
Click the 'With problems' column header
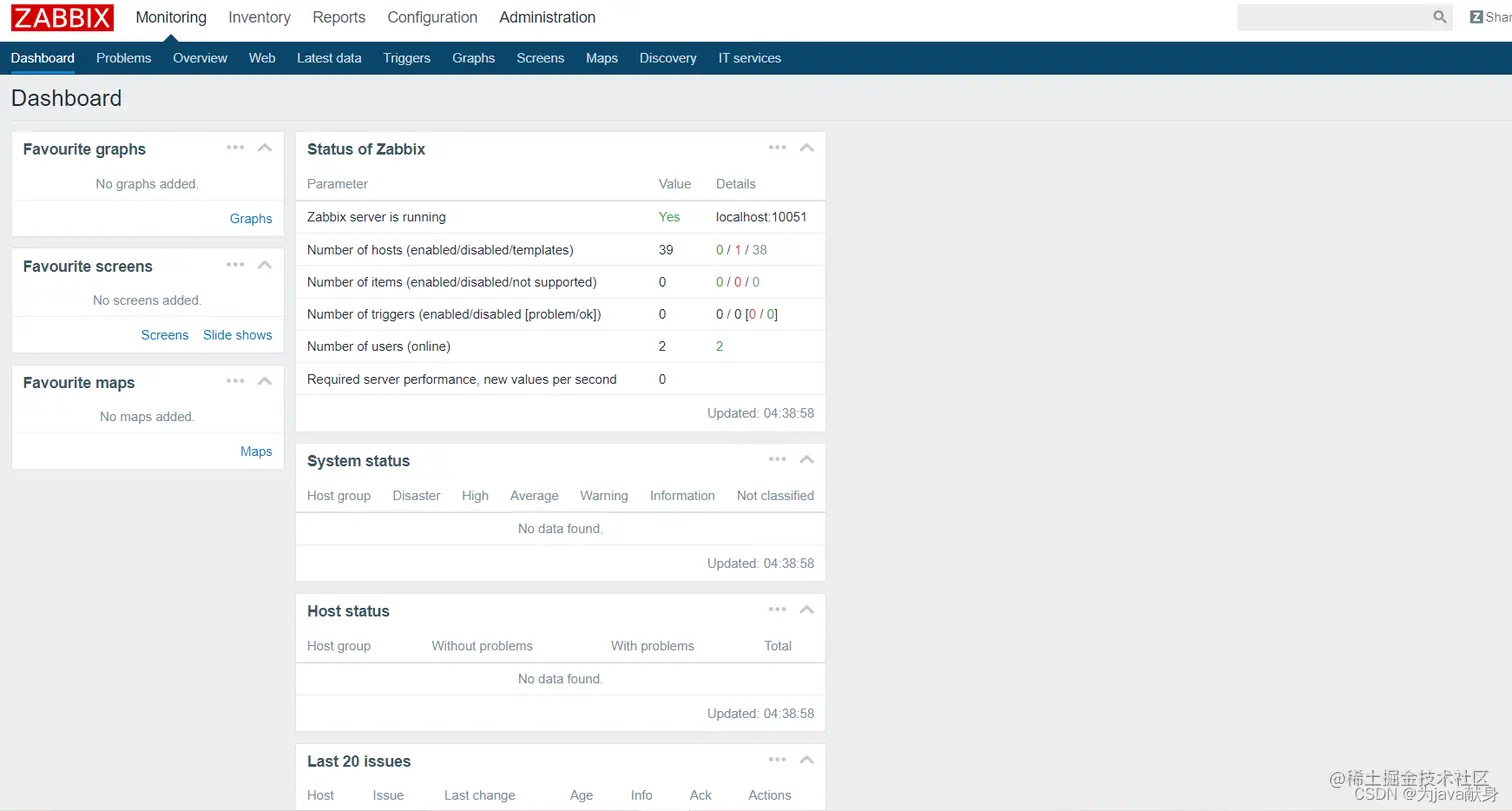click(x=652, y=645)
